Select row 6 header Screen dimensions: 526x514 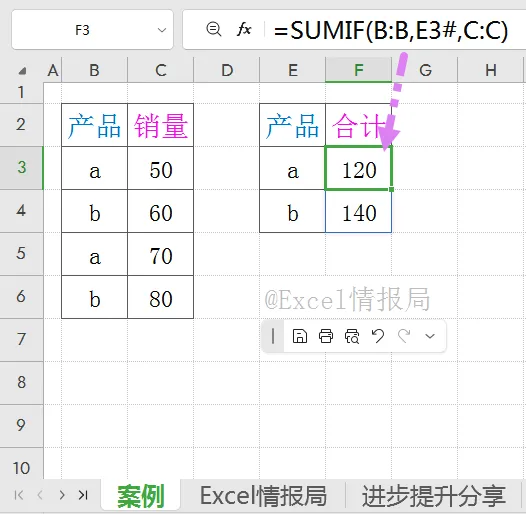point(21,297)
